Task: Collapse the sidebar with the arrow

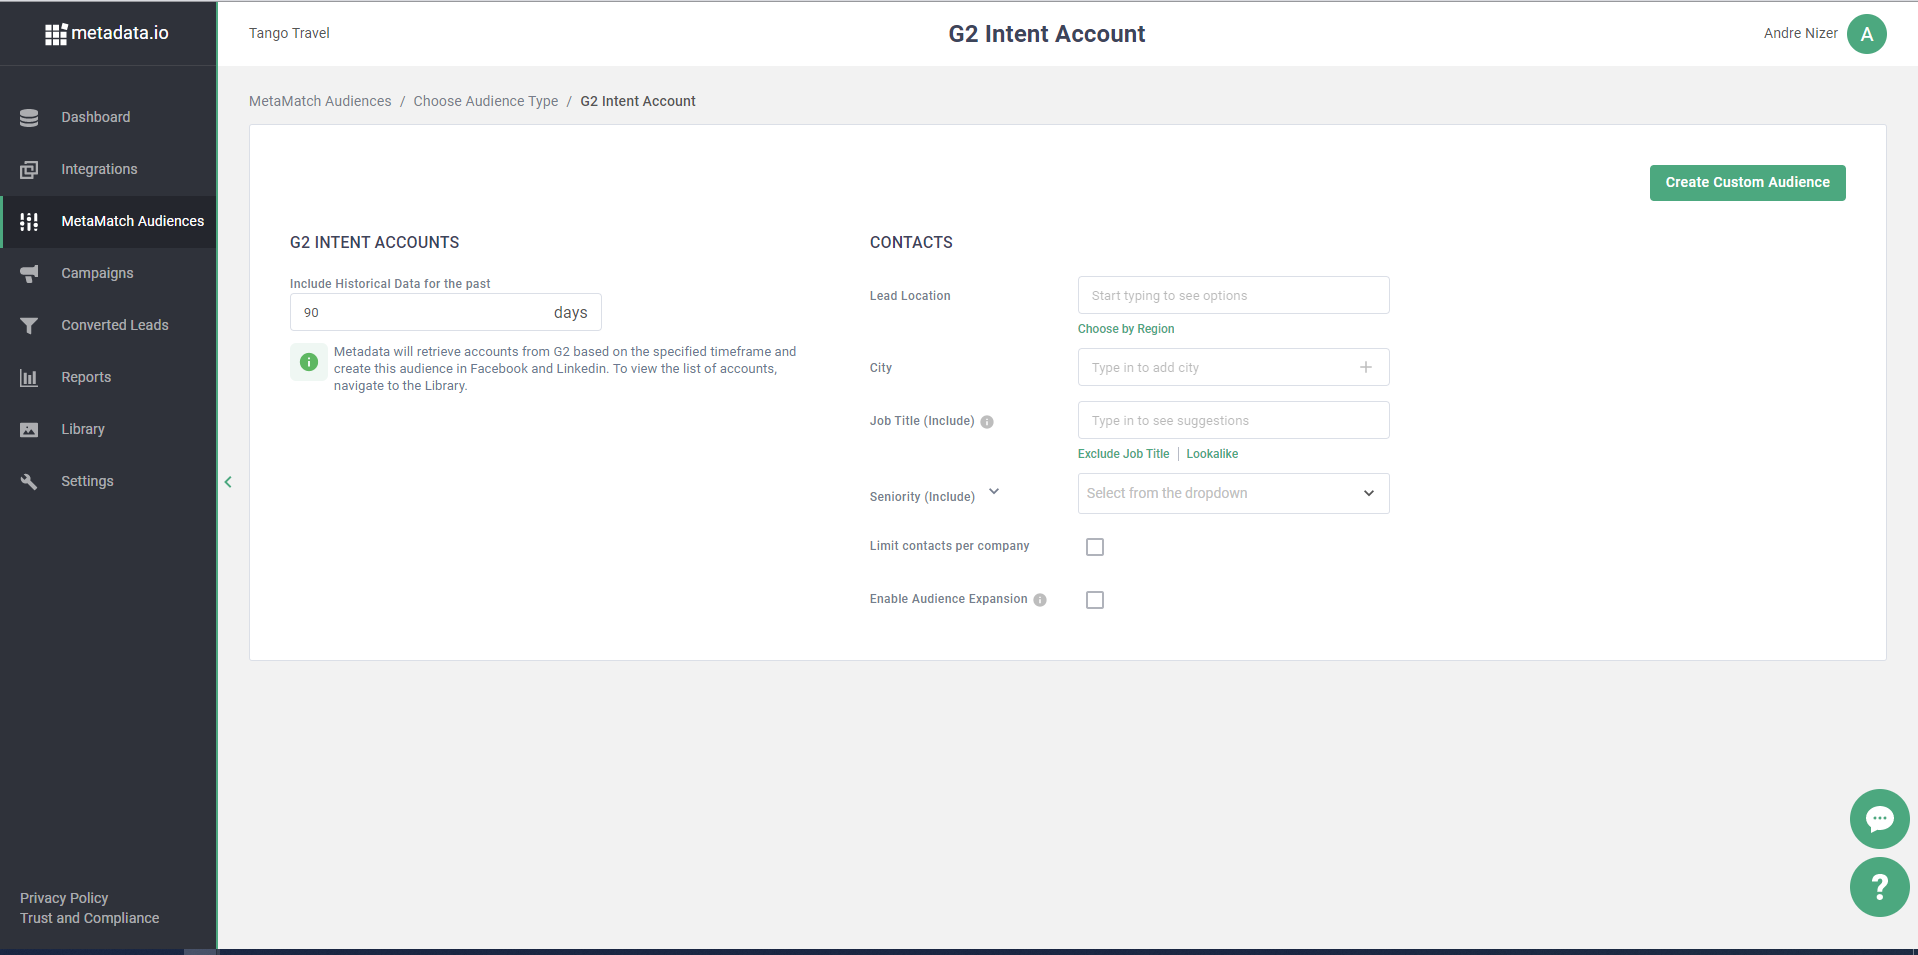Action: 228,482
